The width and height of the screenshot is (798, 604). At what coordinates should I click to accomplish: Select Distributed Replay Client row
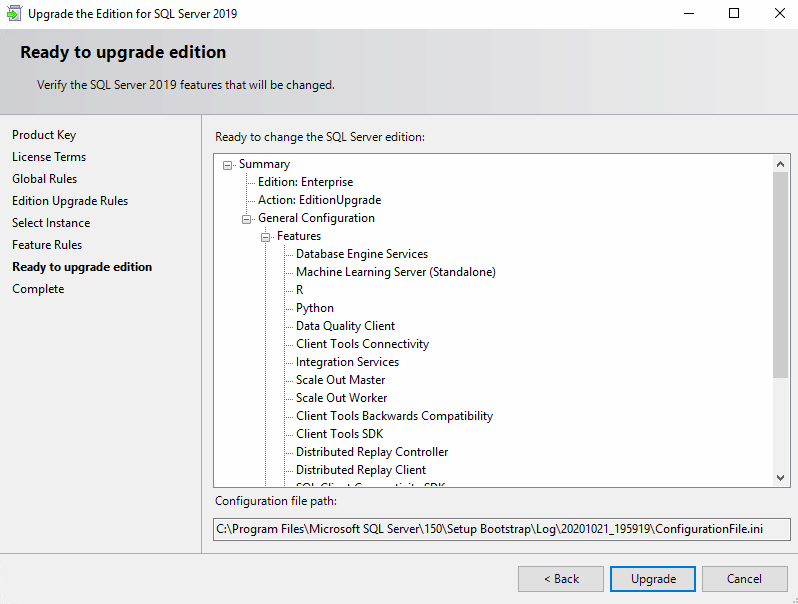pyautogui.click(x=361, y=470)
